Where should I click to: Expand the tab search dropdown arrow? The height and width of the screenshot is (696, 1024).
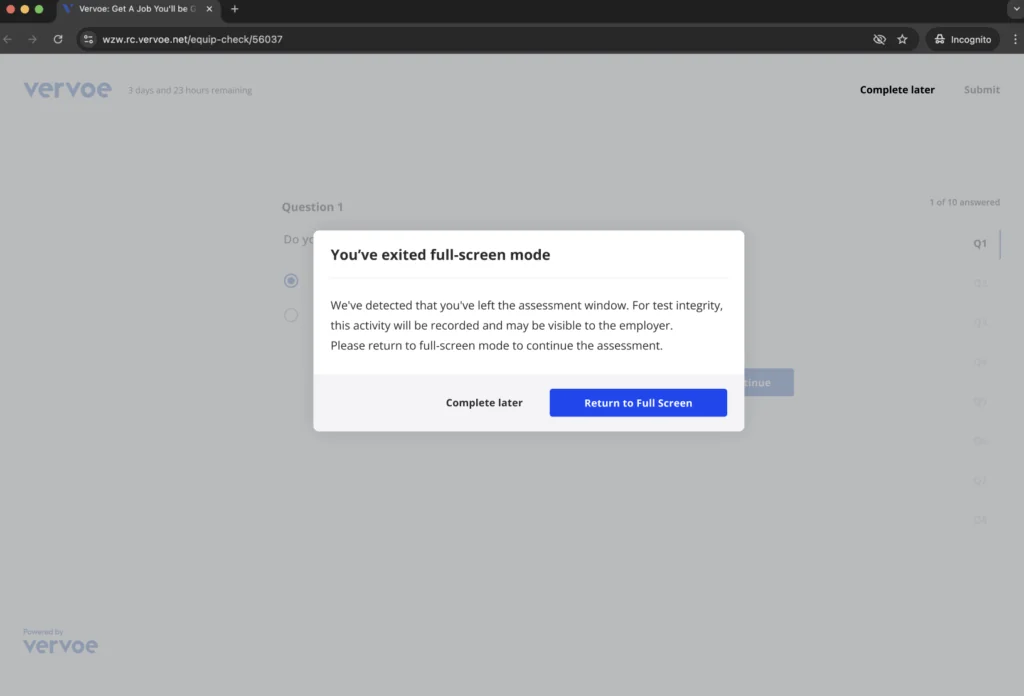1014,9
